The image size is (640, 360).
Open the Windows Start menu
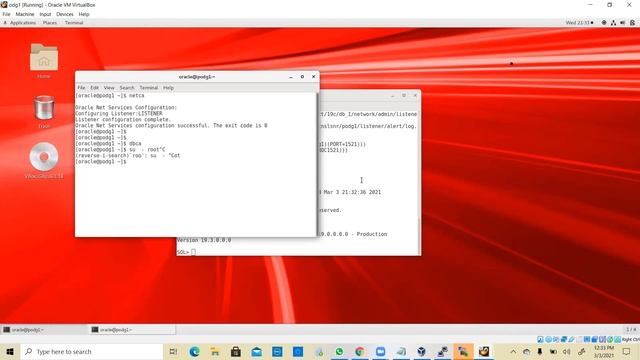tap(10, 351)
